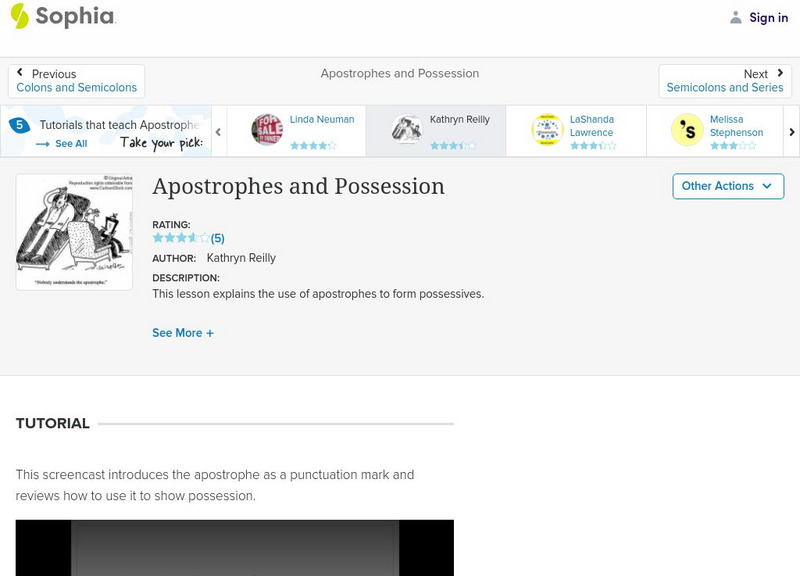Go to Previous: Colons and Semicolons
This screenshot has height=576, width=800.
coord(76,81)
